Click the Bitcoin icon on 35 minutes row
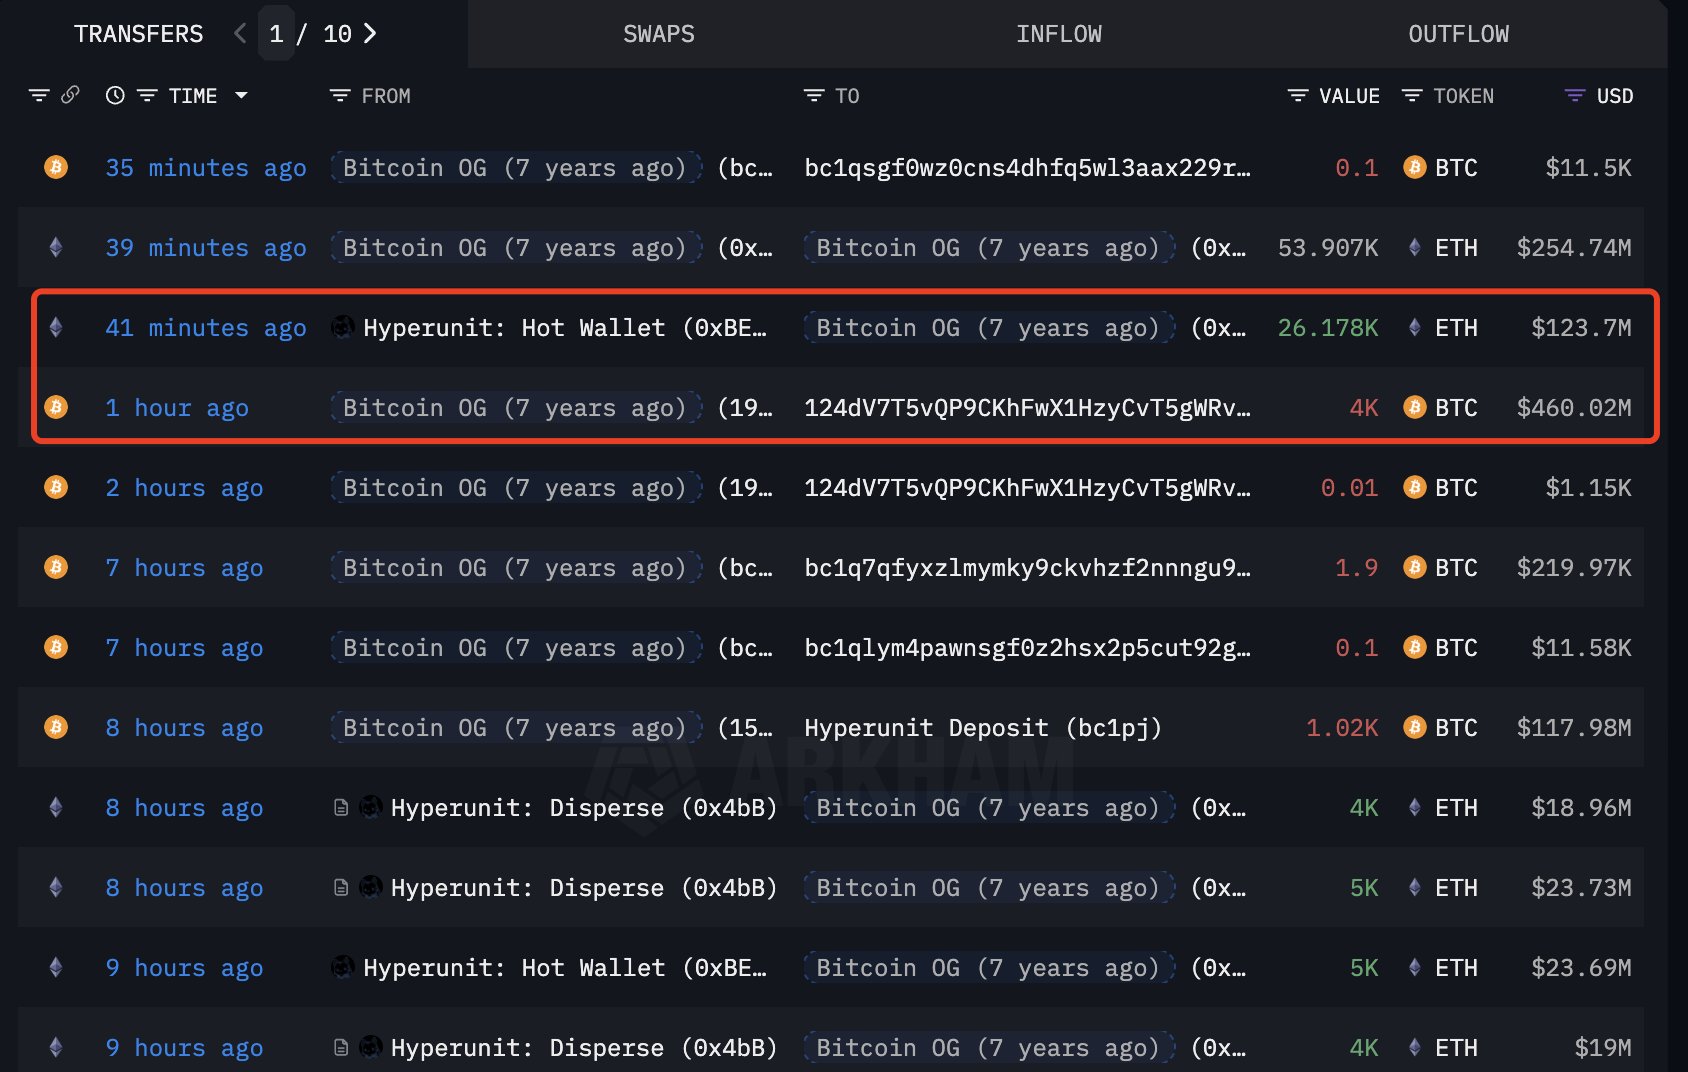 click(56, 167)
